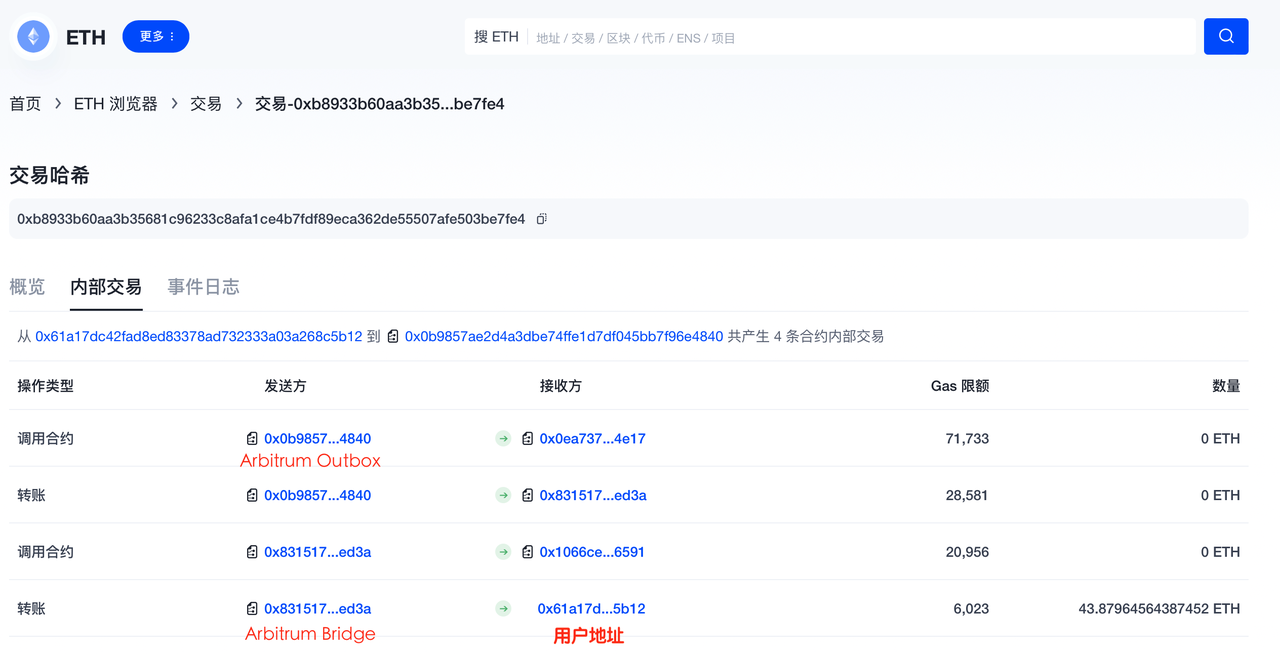Open sender address 0x61a17dc42fad...5b12 in summary
1280x654 pixels.
coord(198,337)
